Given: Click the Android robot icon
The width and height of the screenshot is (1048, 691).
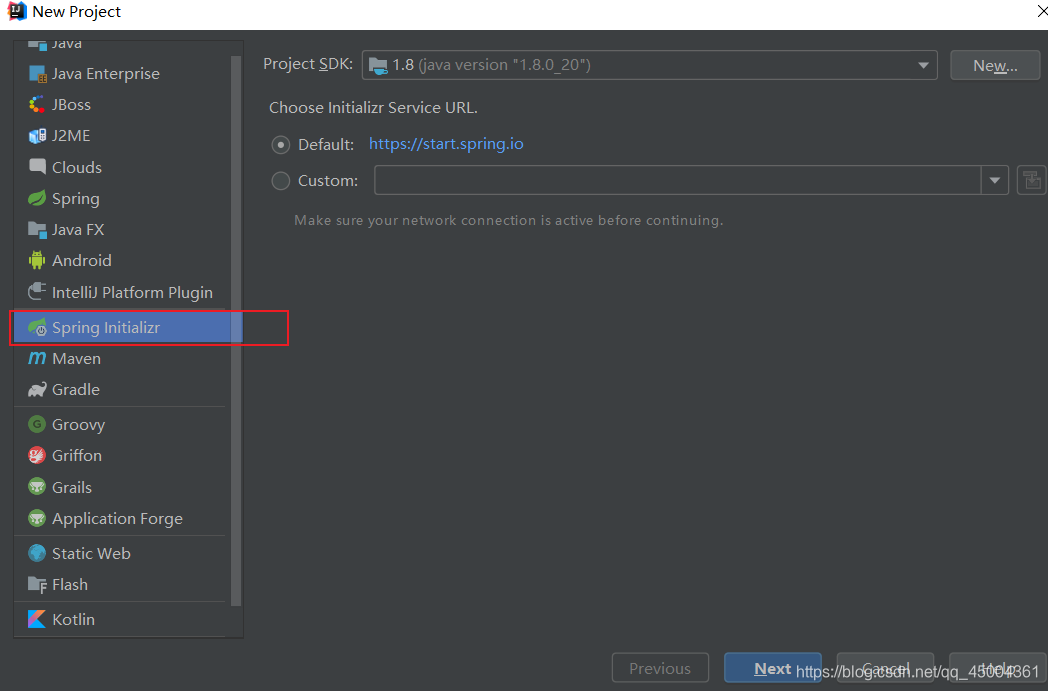Looking at the screenshot, I should point(37,261).
